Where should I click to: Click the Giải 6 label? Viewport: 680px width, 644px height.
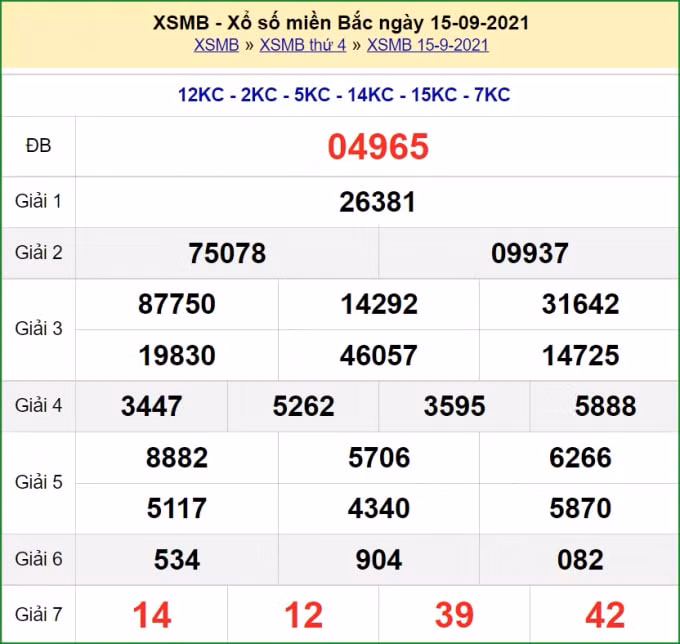point(38,559)
